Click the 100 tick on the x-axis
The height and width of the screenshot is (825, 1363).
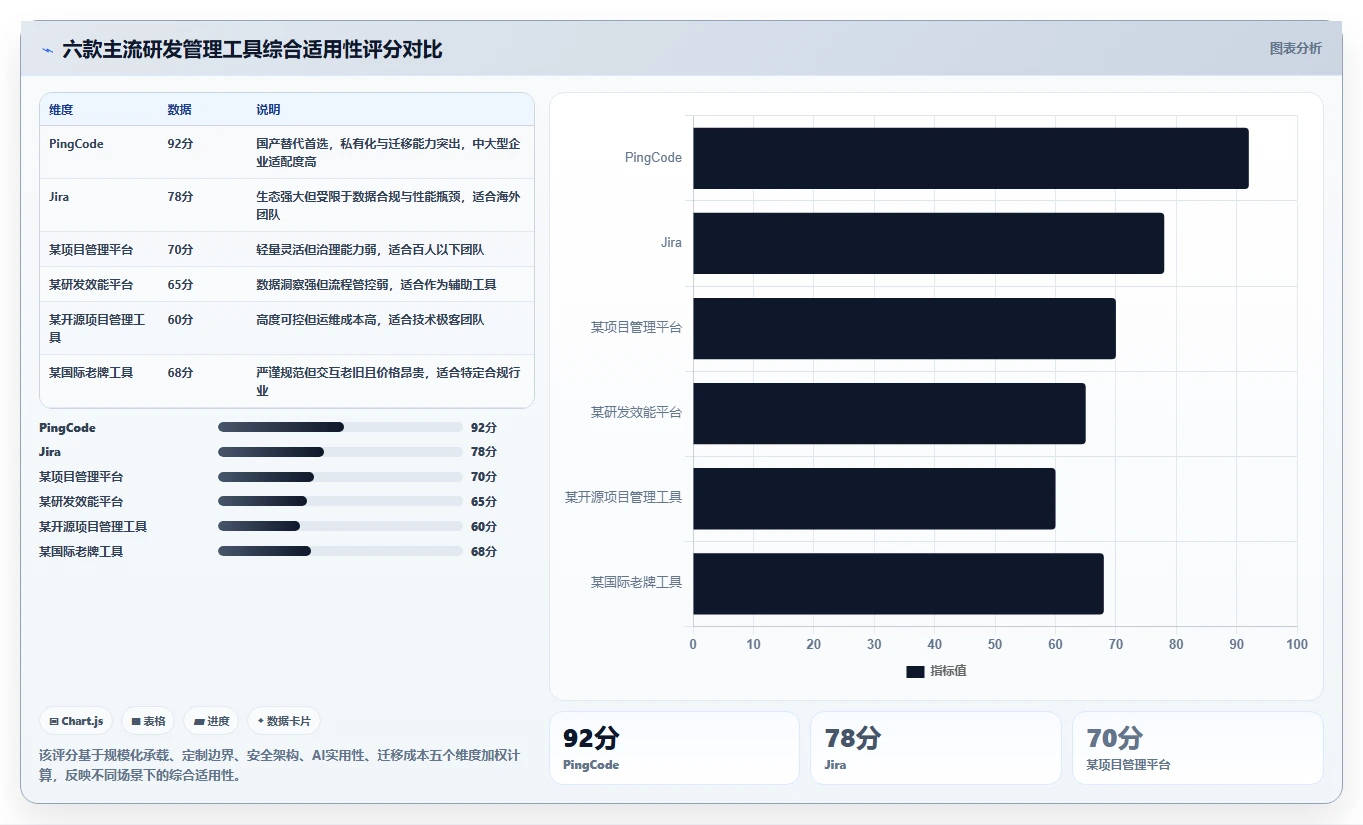(x=1297, y=645)
